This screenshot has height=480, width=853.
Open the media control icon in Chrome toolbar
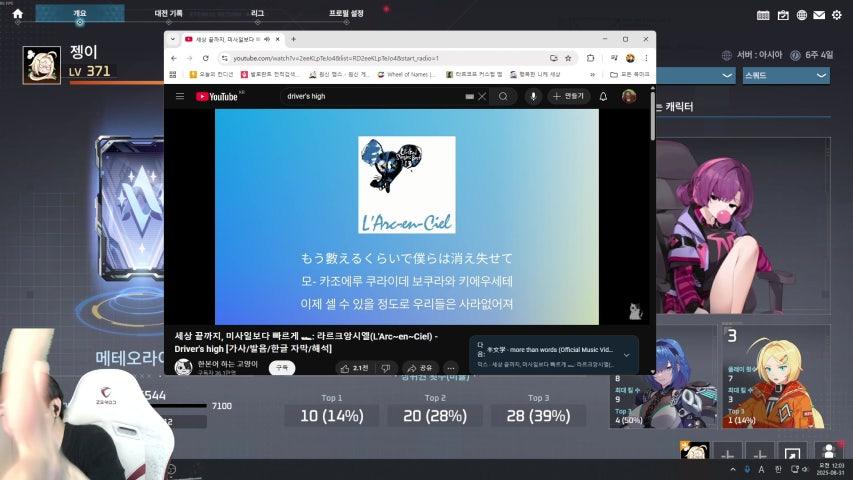pos(614,58)
